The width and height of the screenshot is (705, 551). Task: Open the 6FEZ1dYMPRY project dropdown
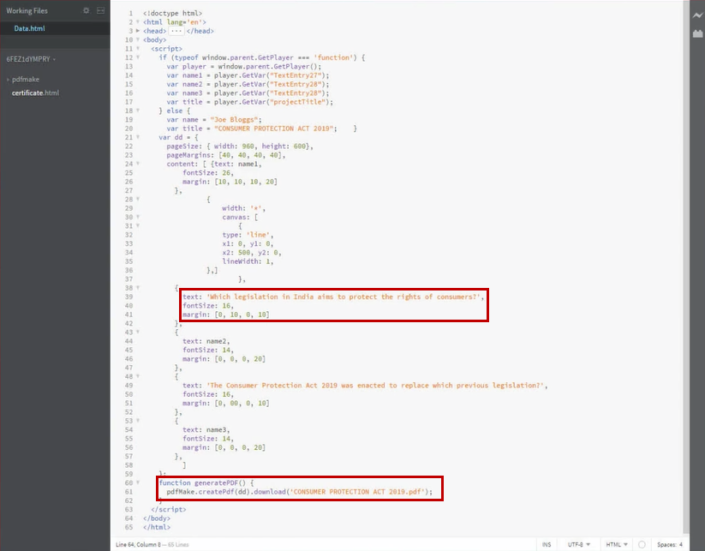point(31,59)
